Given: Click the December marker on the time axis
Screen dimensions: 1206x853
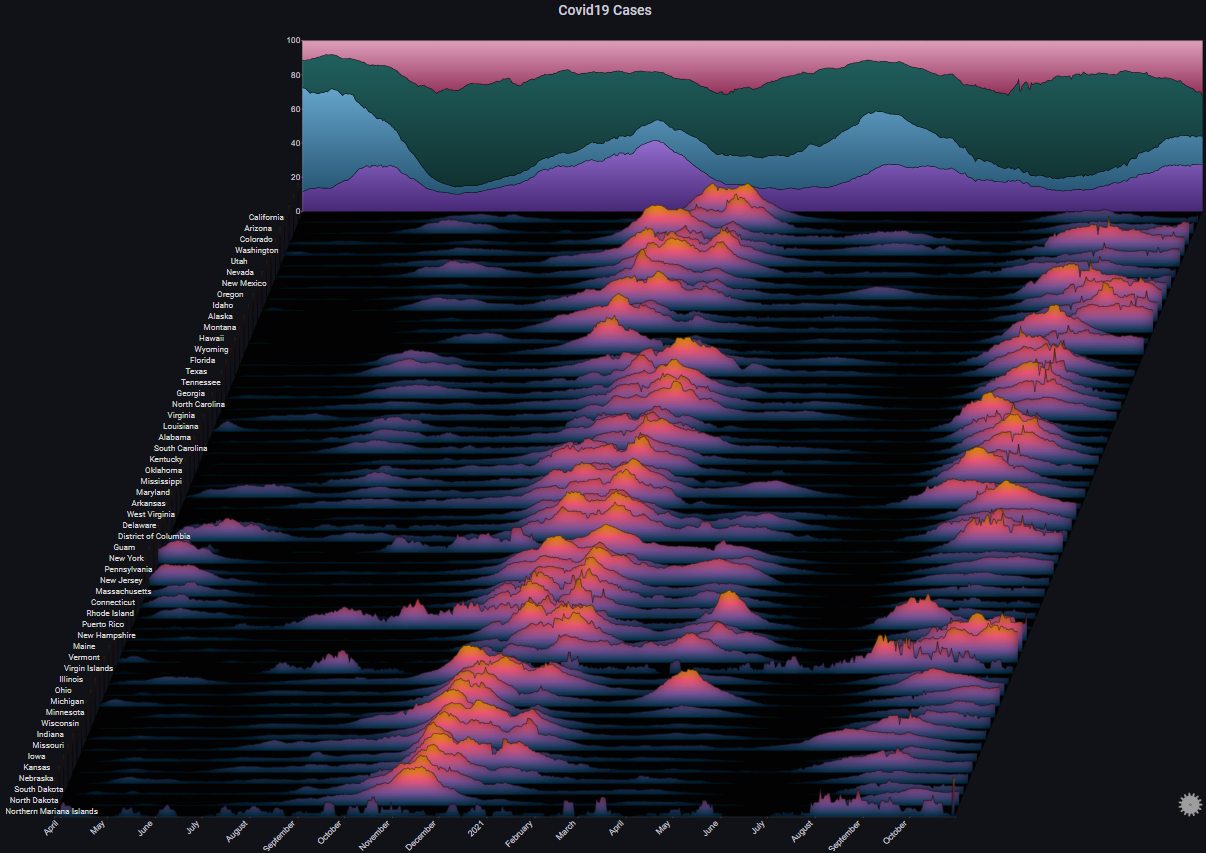Looking at the screenshot, I should [420, 836].
